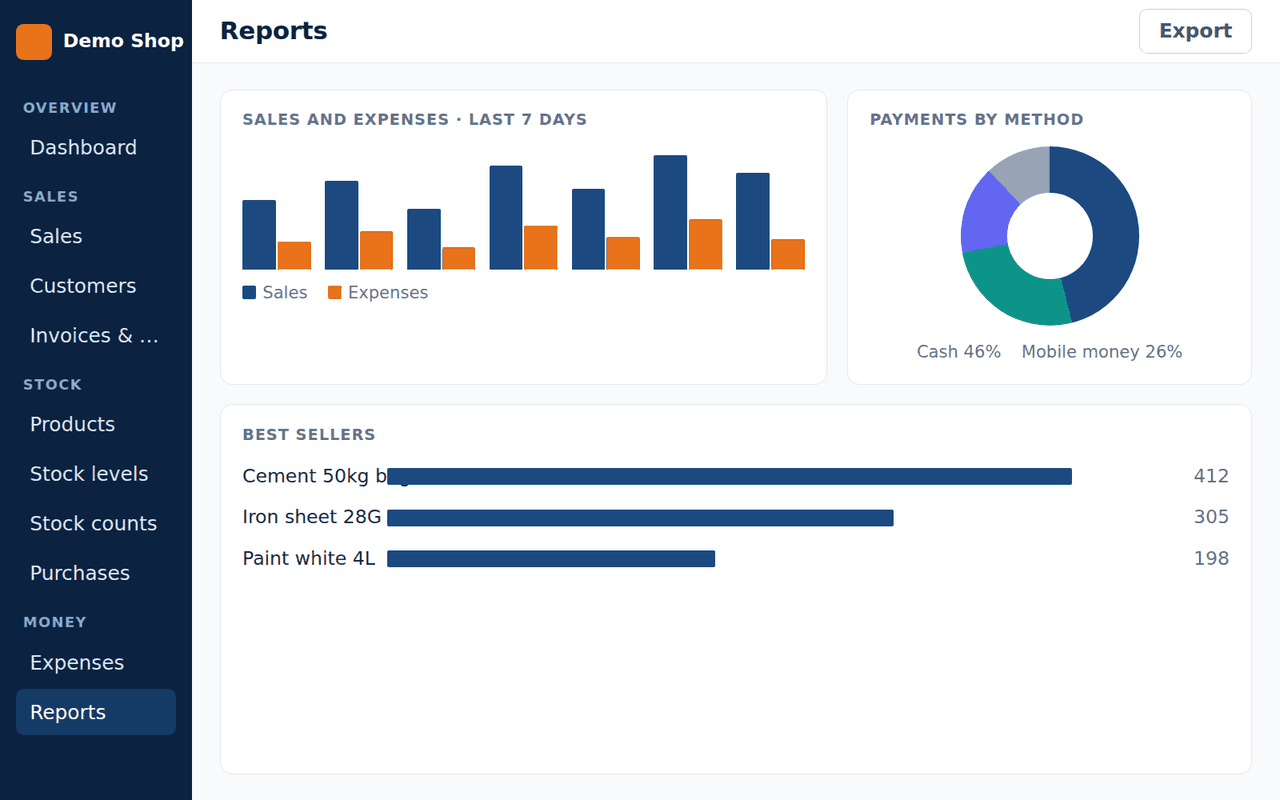The image size is (1280, 800).
Task: Click the value 305 in Best Sellers
Action: (x=1211, y=517)
